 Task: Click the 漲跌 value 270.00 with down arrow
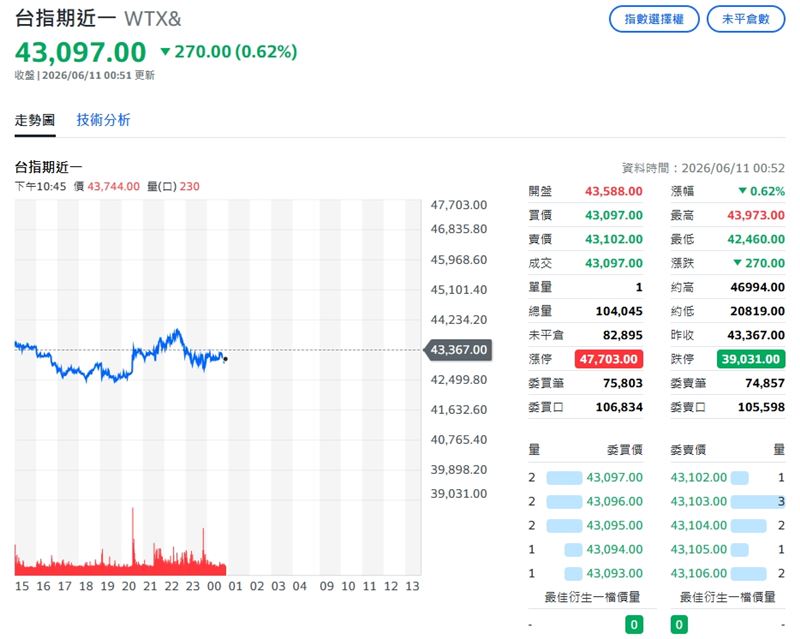(759, 263)
